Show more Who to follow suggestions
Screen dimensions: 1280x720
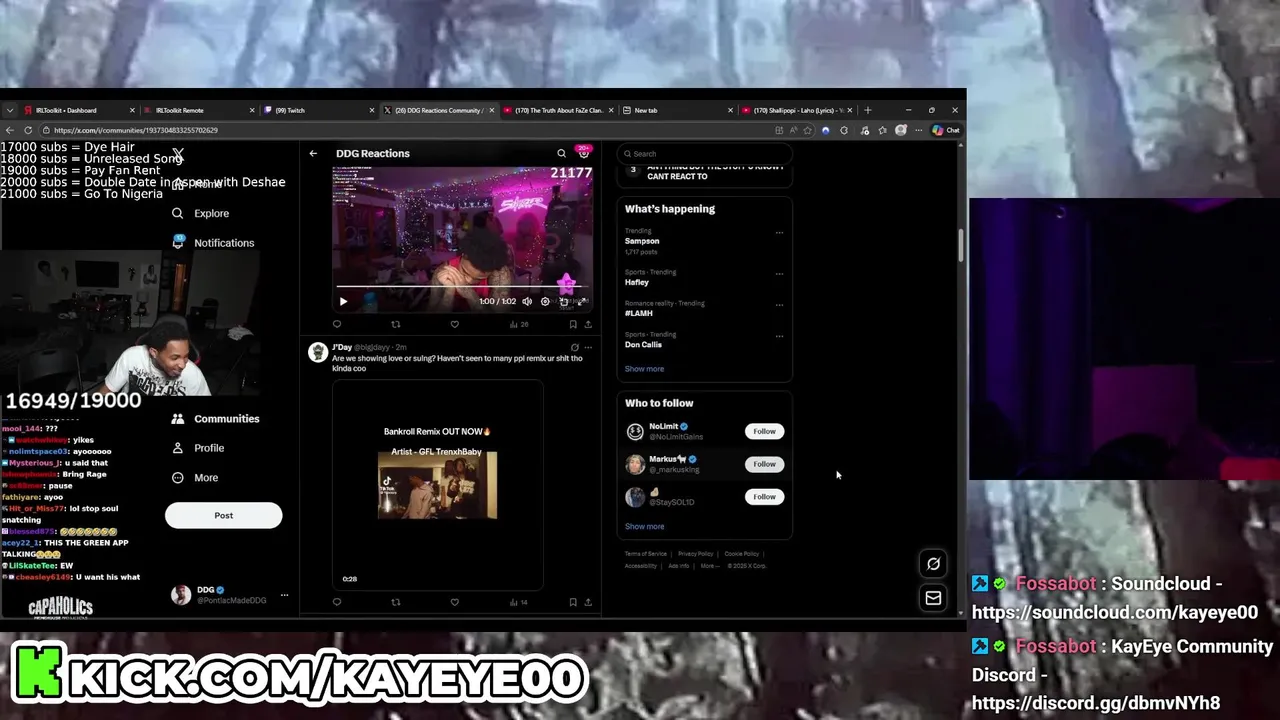pos(644,526)
